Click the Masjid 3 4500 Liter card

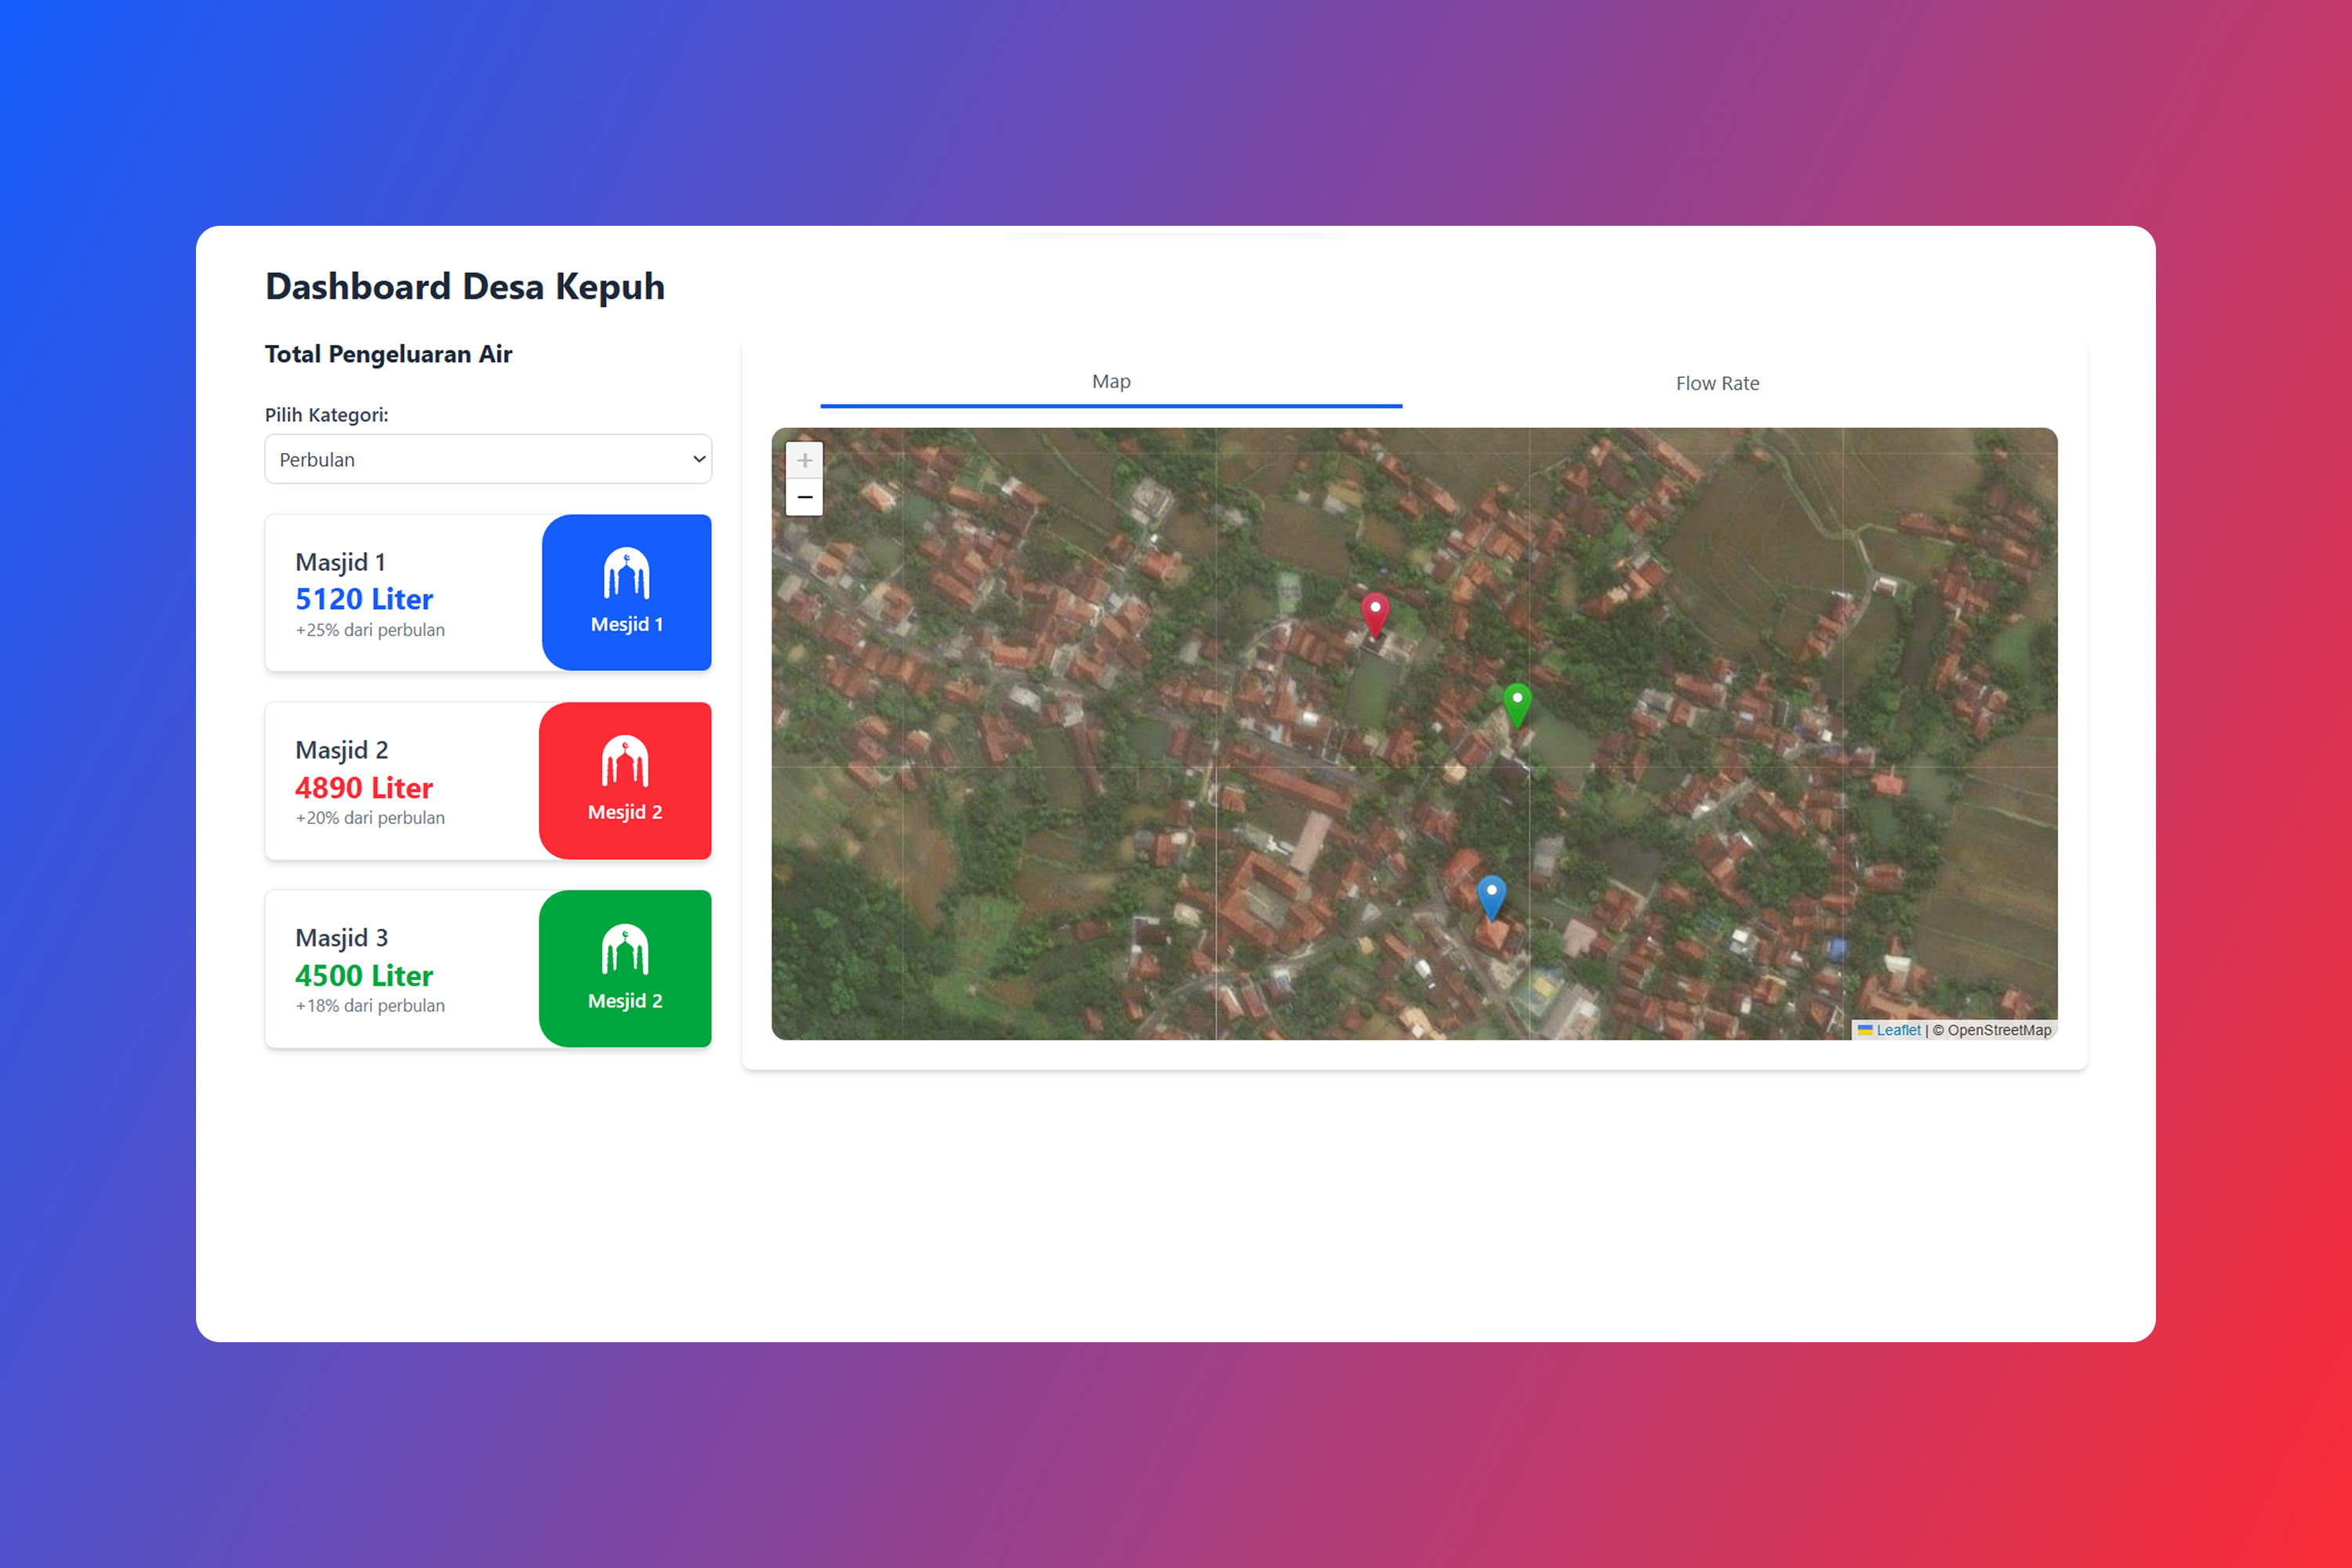pos(401,970)
